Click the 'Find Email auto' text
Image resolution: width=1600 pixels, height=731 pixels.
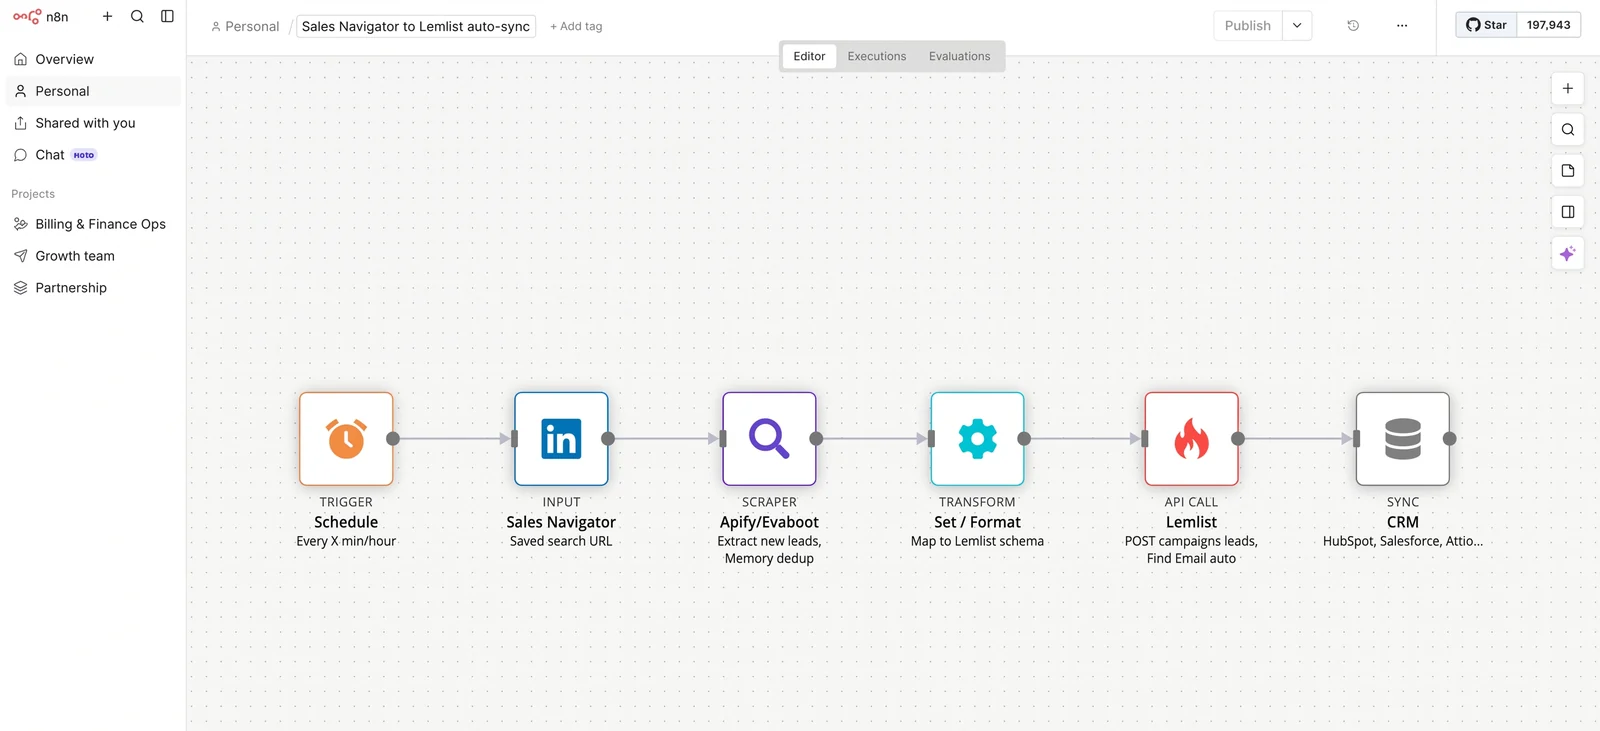pos(1191,559)
